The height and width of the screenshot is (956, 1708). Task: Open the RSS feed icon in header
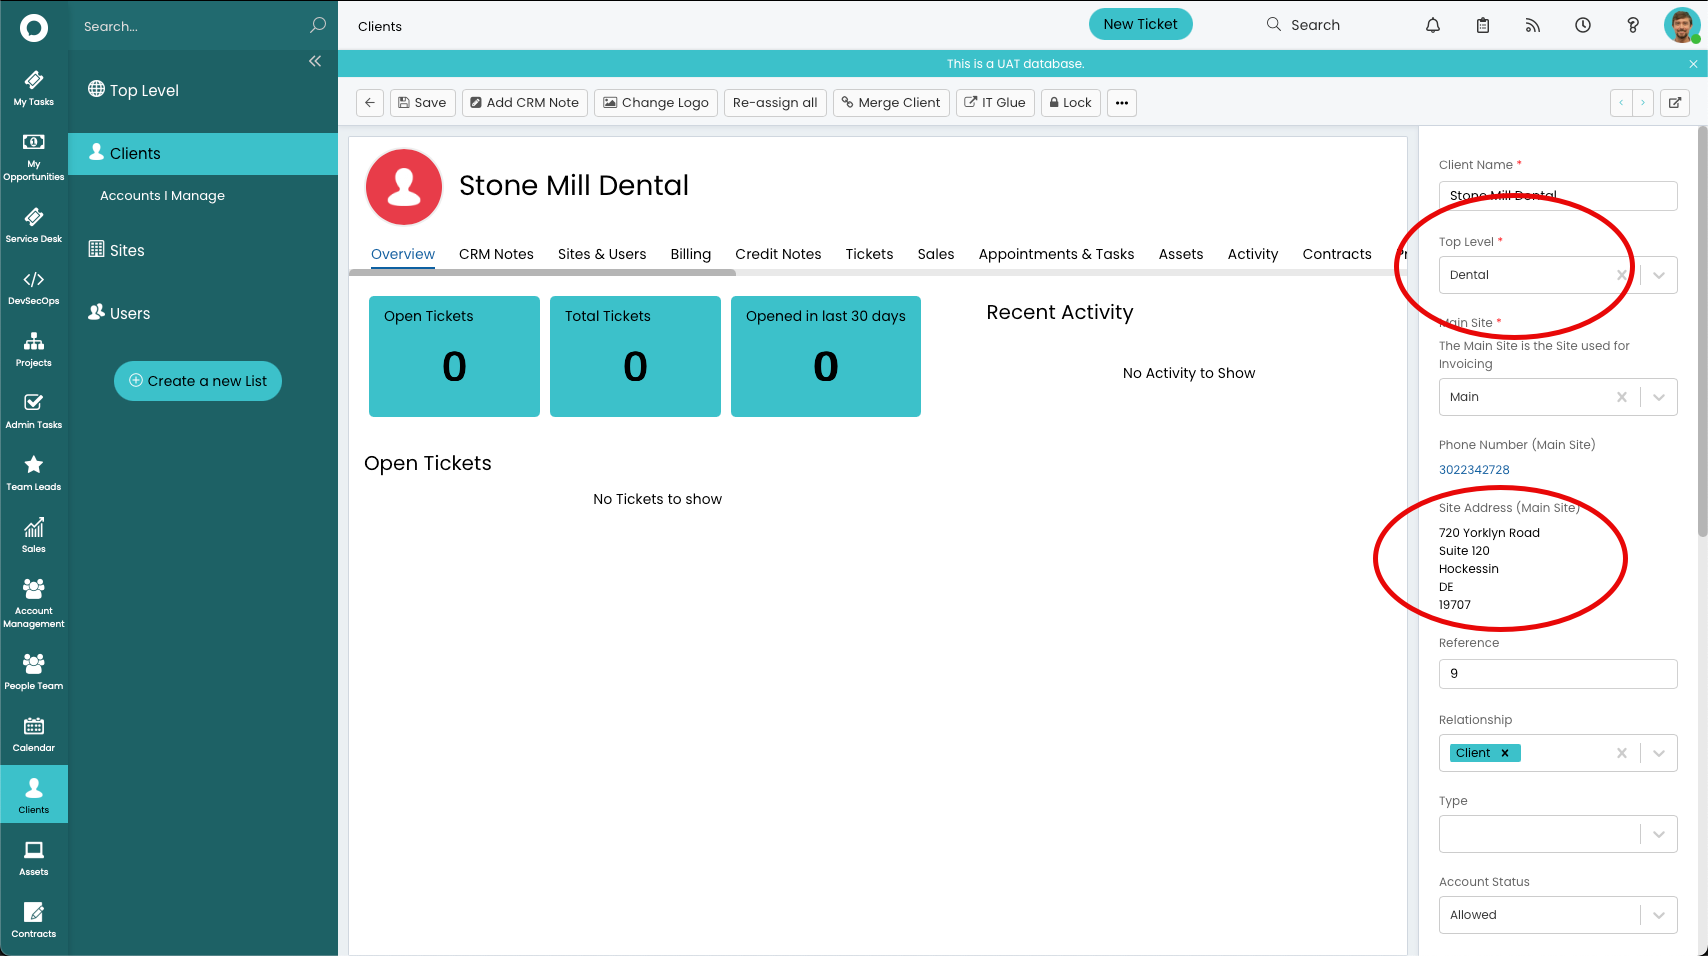1533,25
